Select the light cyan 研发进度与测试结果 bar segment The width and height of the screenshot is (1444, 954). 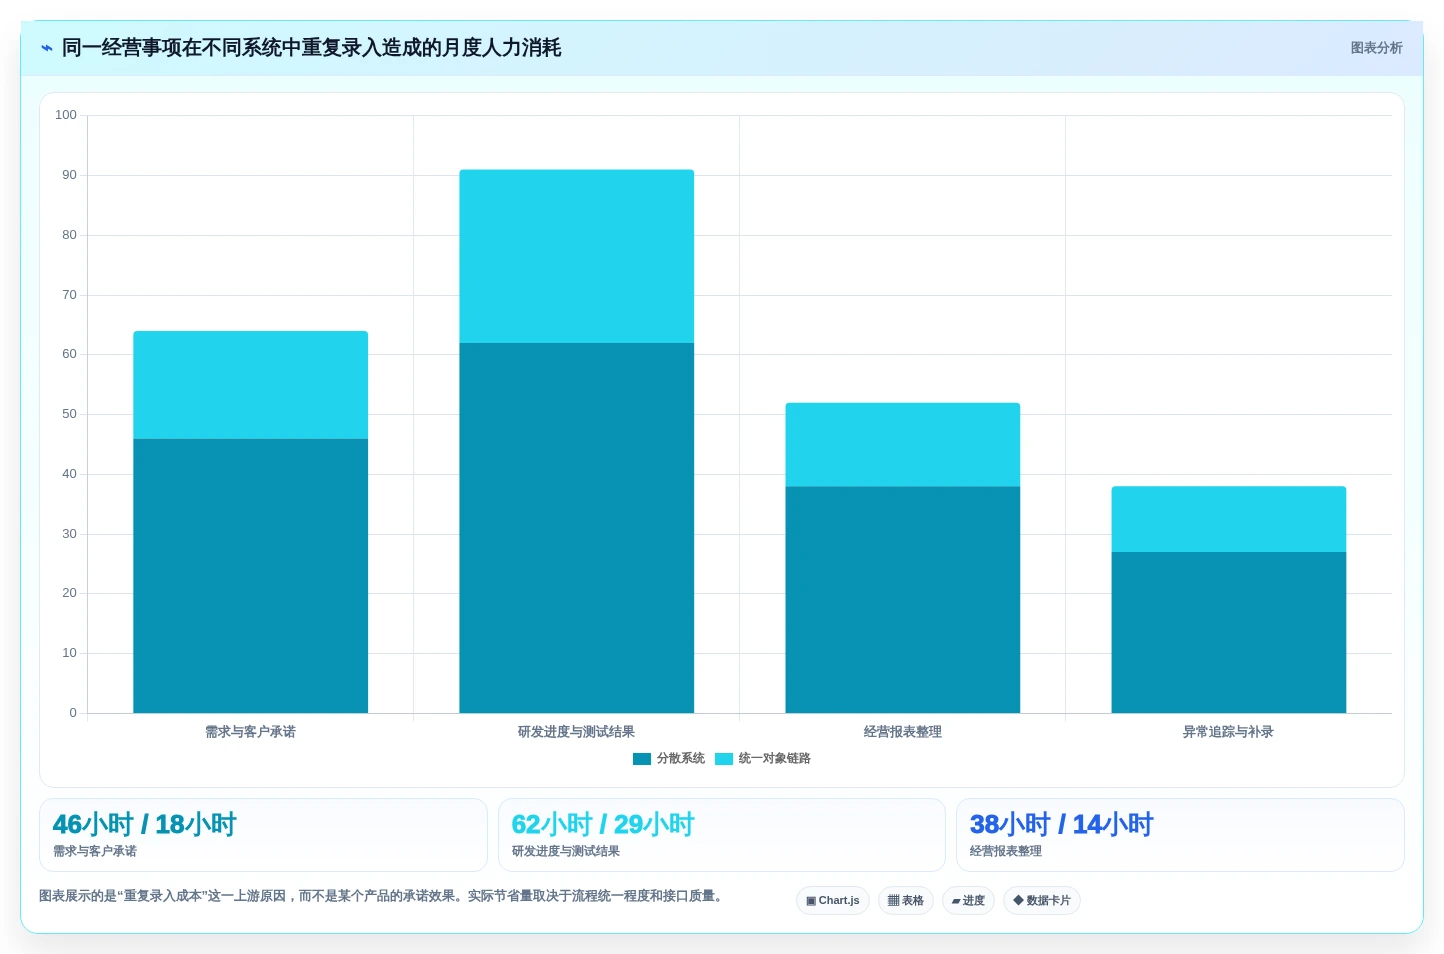click(x=576, y=256)
